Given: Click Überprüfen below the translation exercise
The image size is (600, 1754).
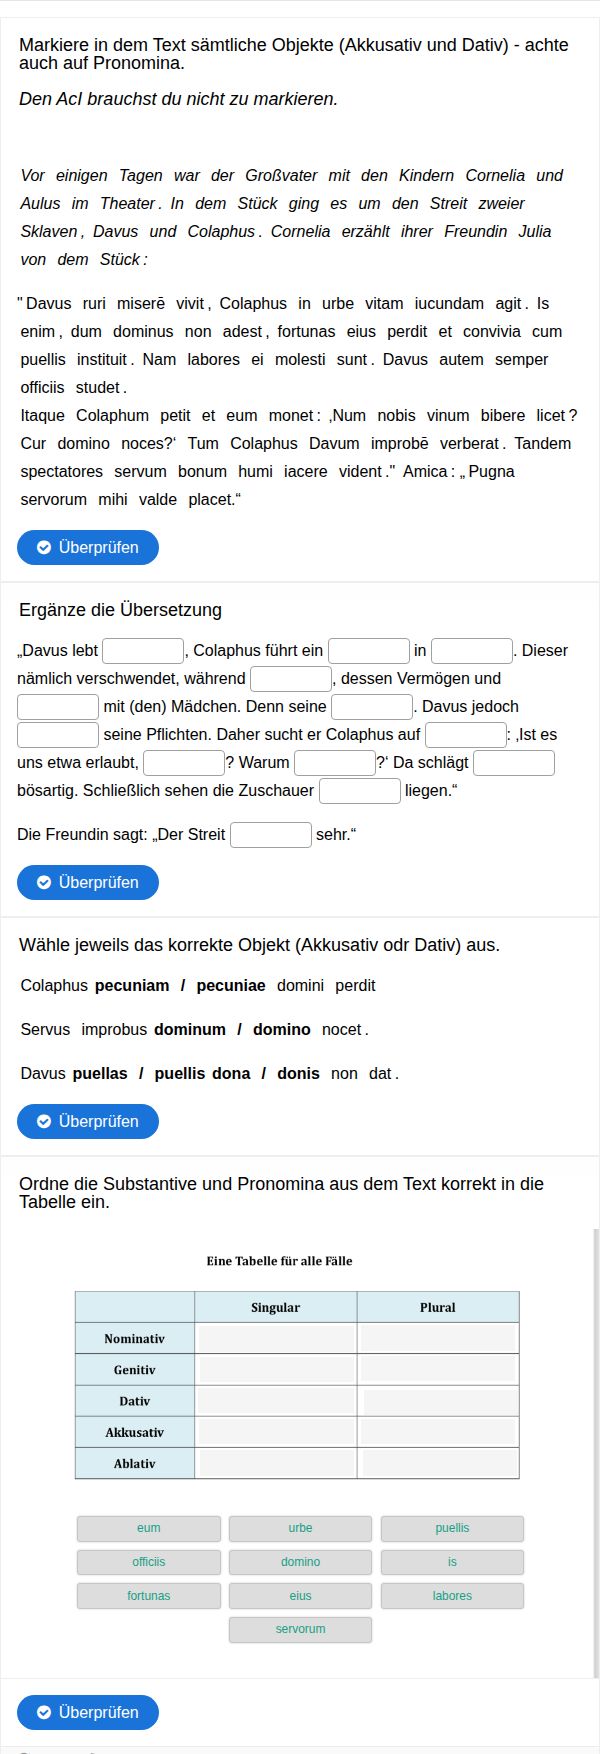Looking at the screenshot, I should [x=88, y=882].
